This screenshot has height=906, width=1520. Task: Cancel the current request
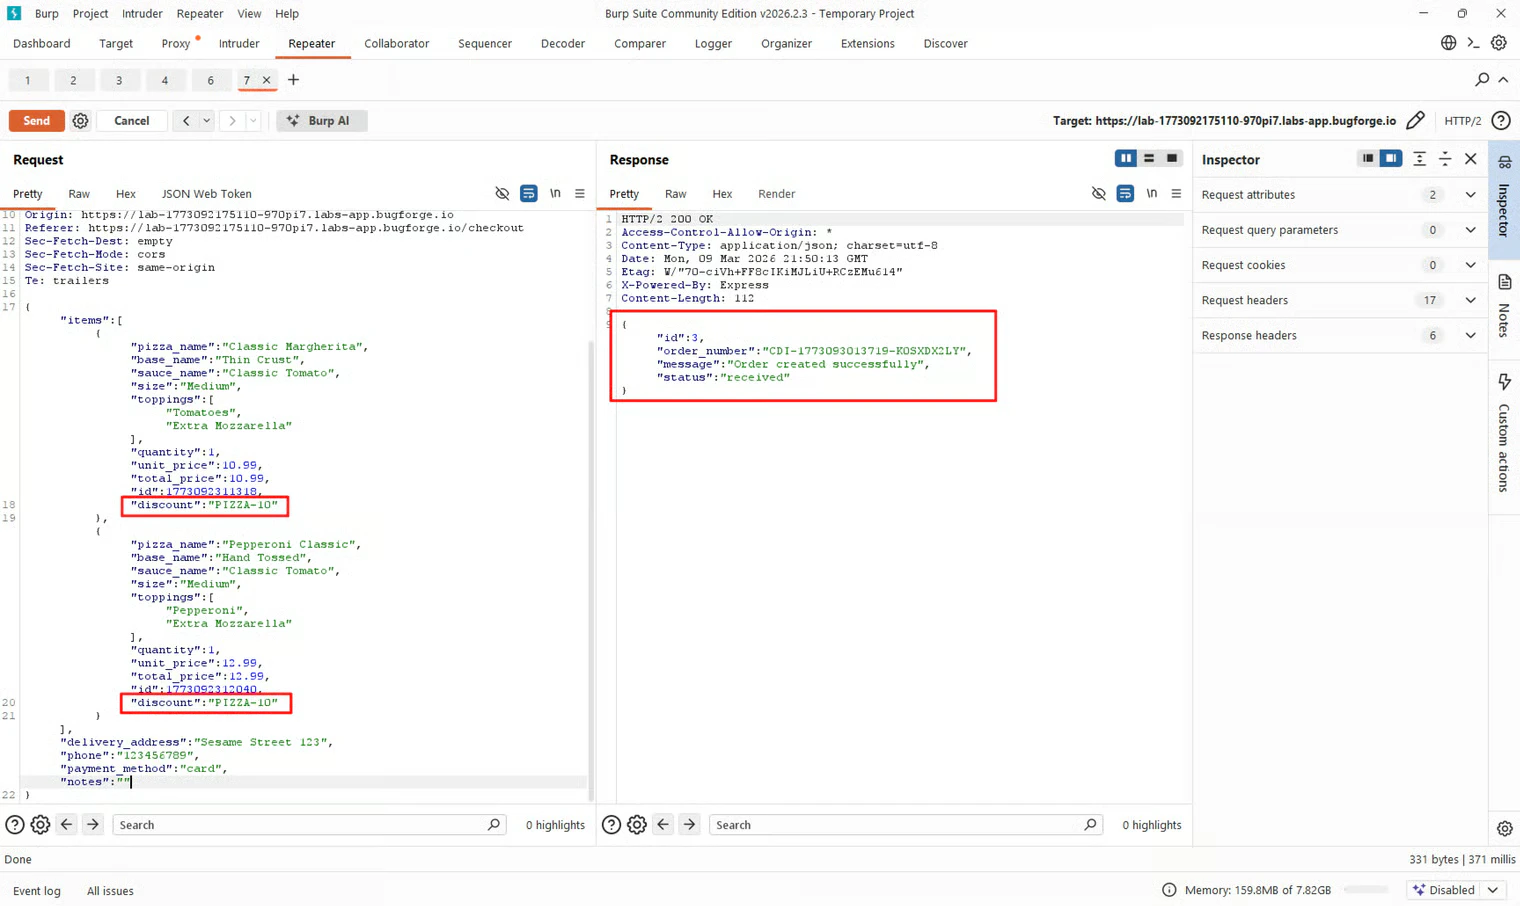pos(132,121)
